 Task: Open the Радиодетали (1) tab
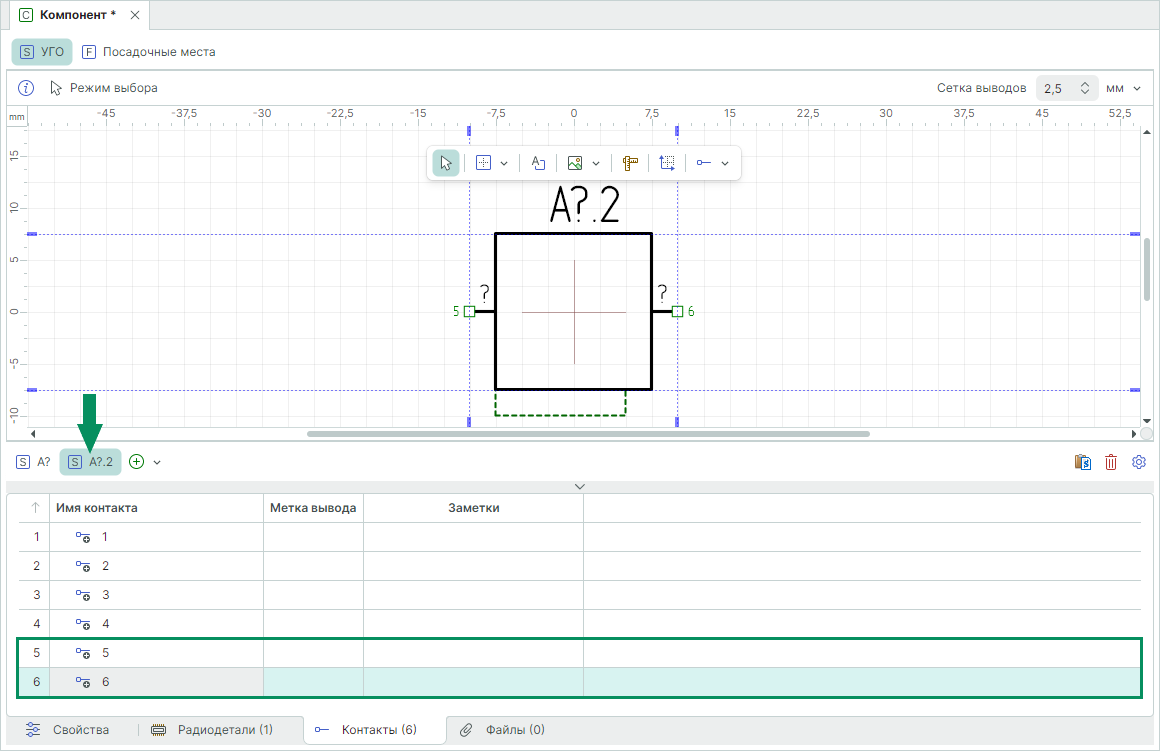point(212,730)
